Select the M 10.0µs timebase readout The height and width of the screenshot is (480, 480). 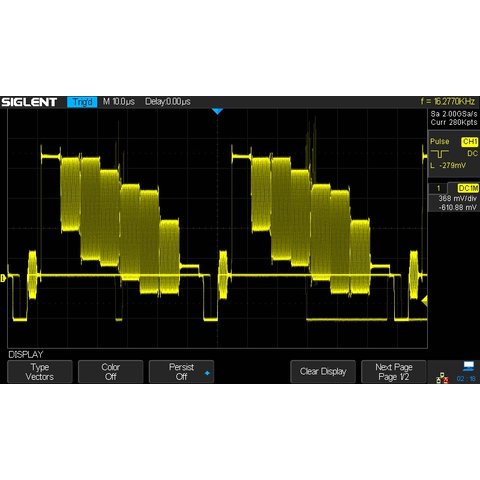pos(119,102)
